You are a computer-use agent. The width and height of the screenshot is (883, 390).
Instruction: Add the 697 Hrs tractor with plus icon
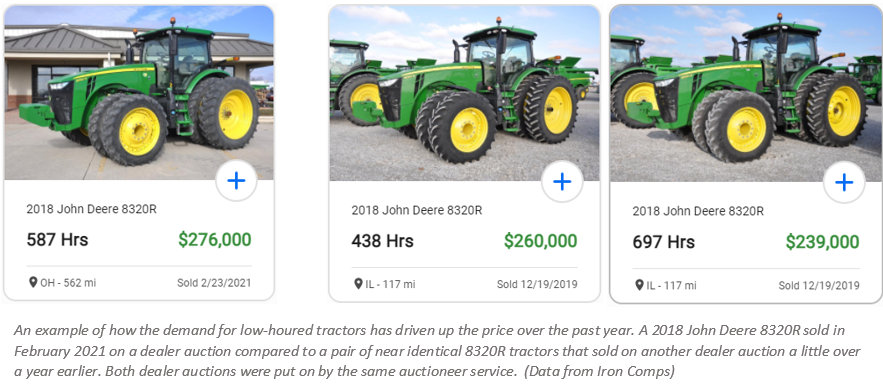click(x=844, y=182)
